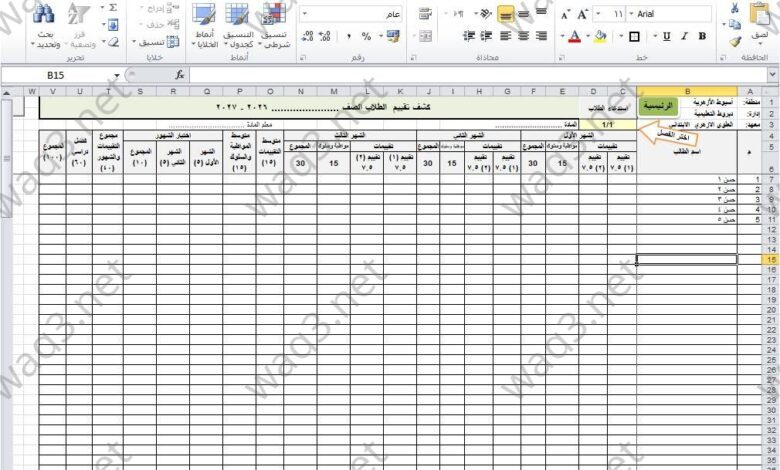780x470 pixels.
Task: Click the fx insert function icon
Action: [180, 75]
